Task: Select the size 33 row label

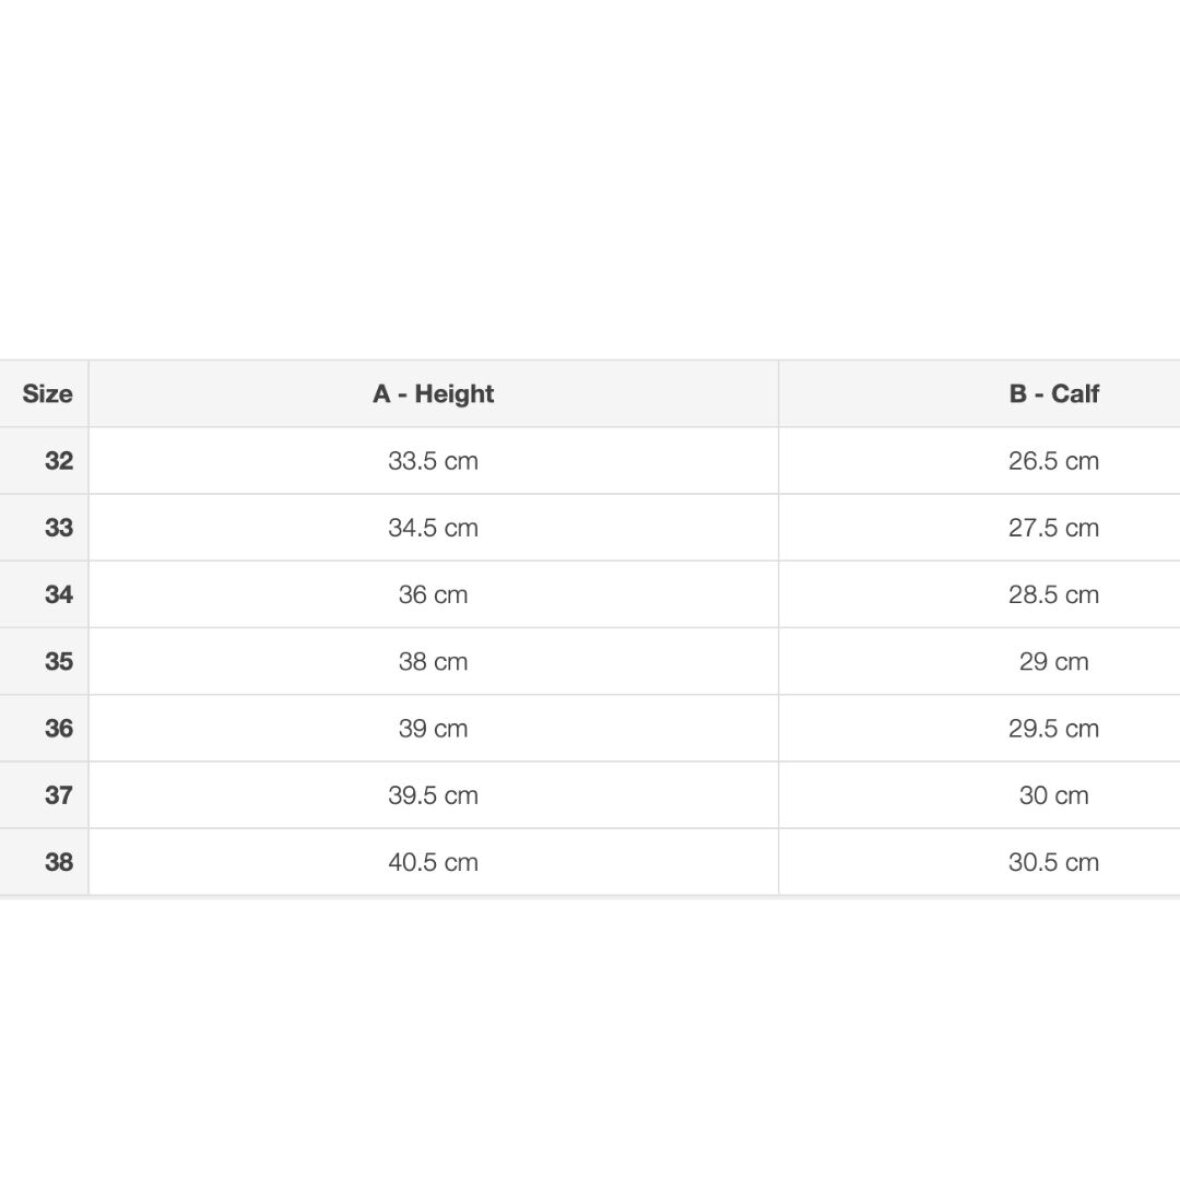Action: click(x=58, y=528)
